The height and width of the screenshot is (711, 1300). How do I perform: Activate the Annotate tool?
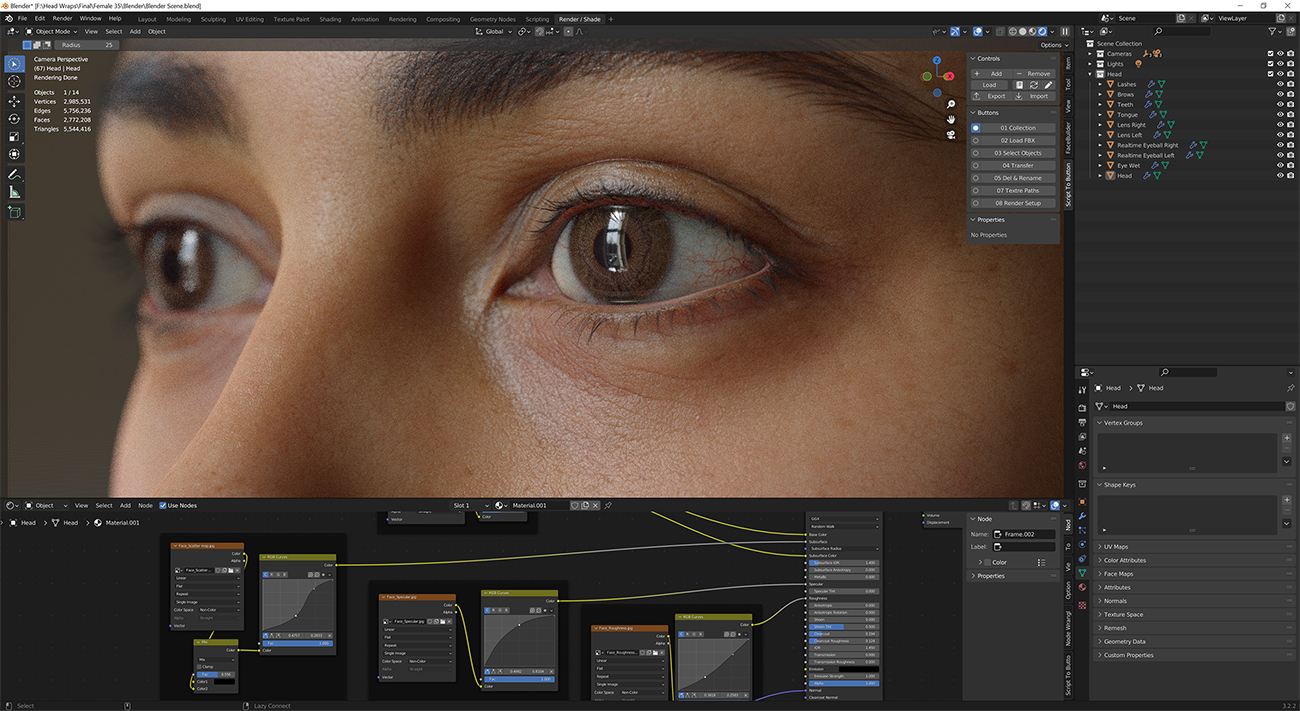(13, 174)
